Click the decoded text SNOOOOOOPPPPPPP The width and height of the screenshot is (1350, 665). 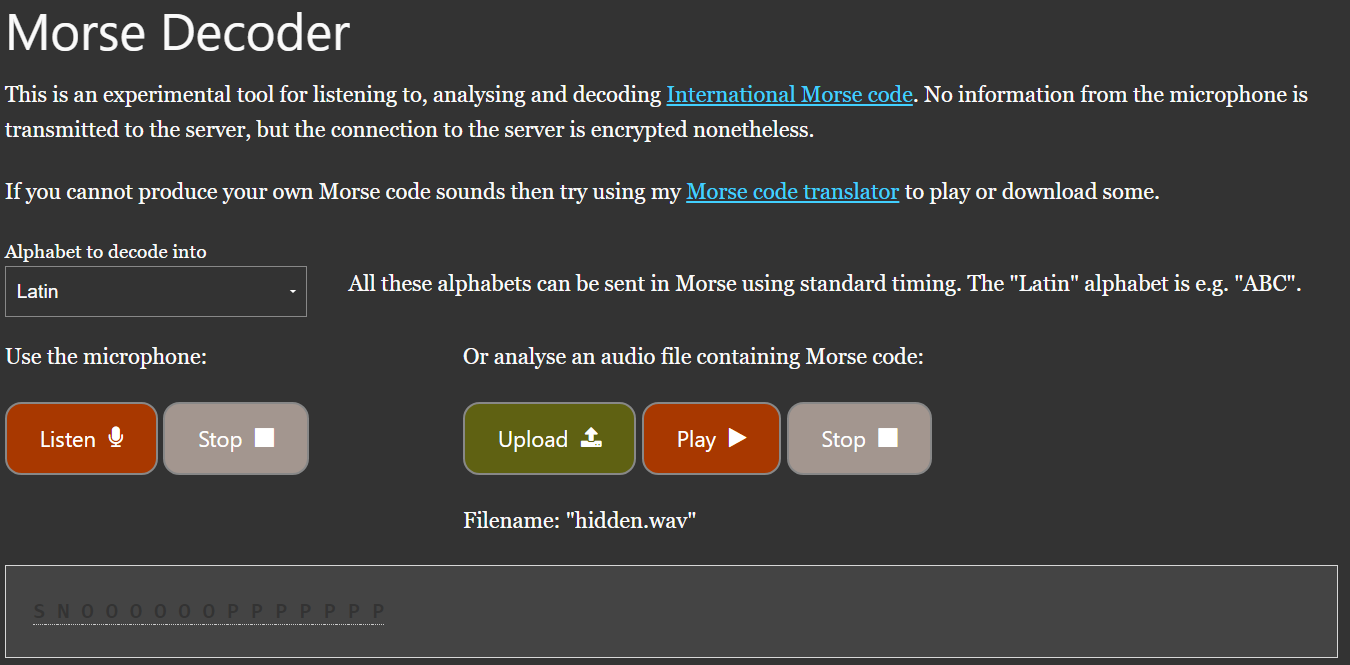[x=208, y=611]
